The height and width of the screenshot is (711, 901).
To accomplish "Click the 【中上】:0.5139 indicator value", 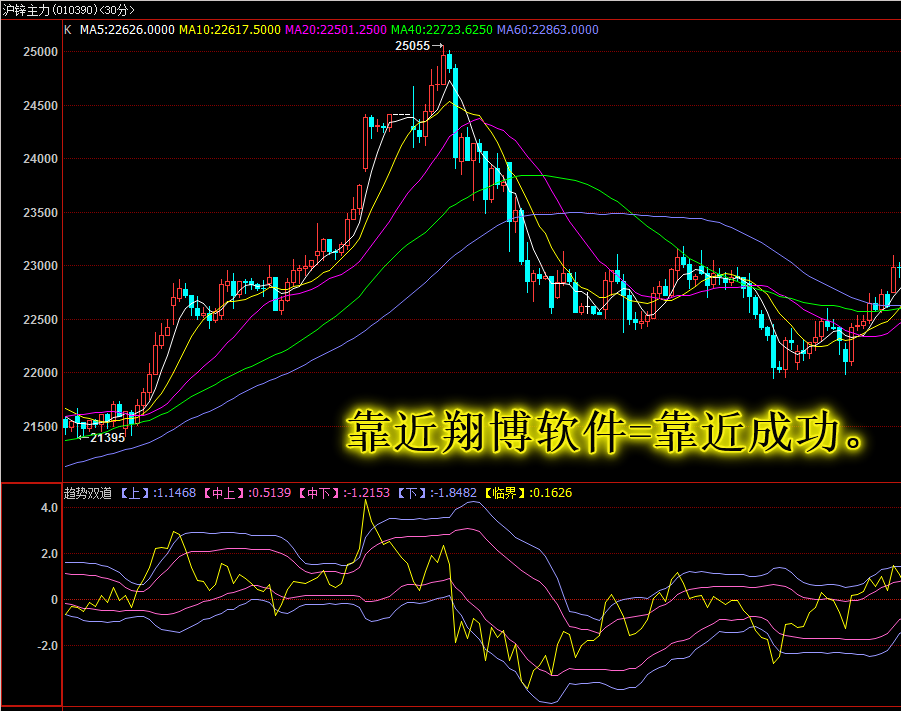I will [x=247, y=493].
